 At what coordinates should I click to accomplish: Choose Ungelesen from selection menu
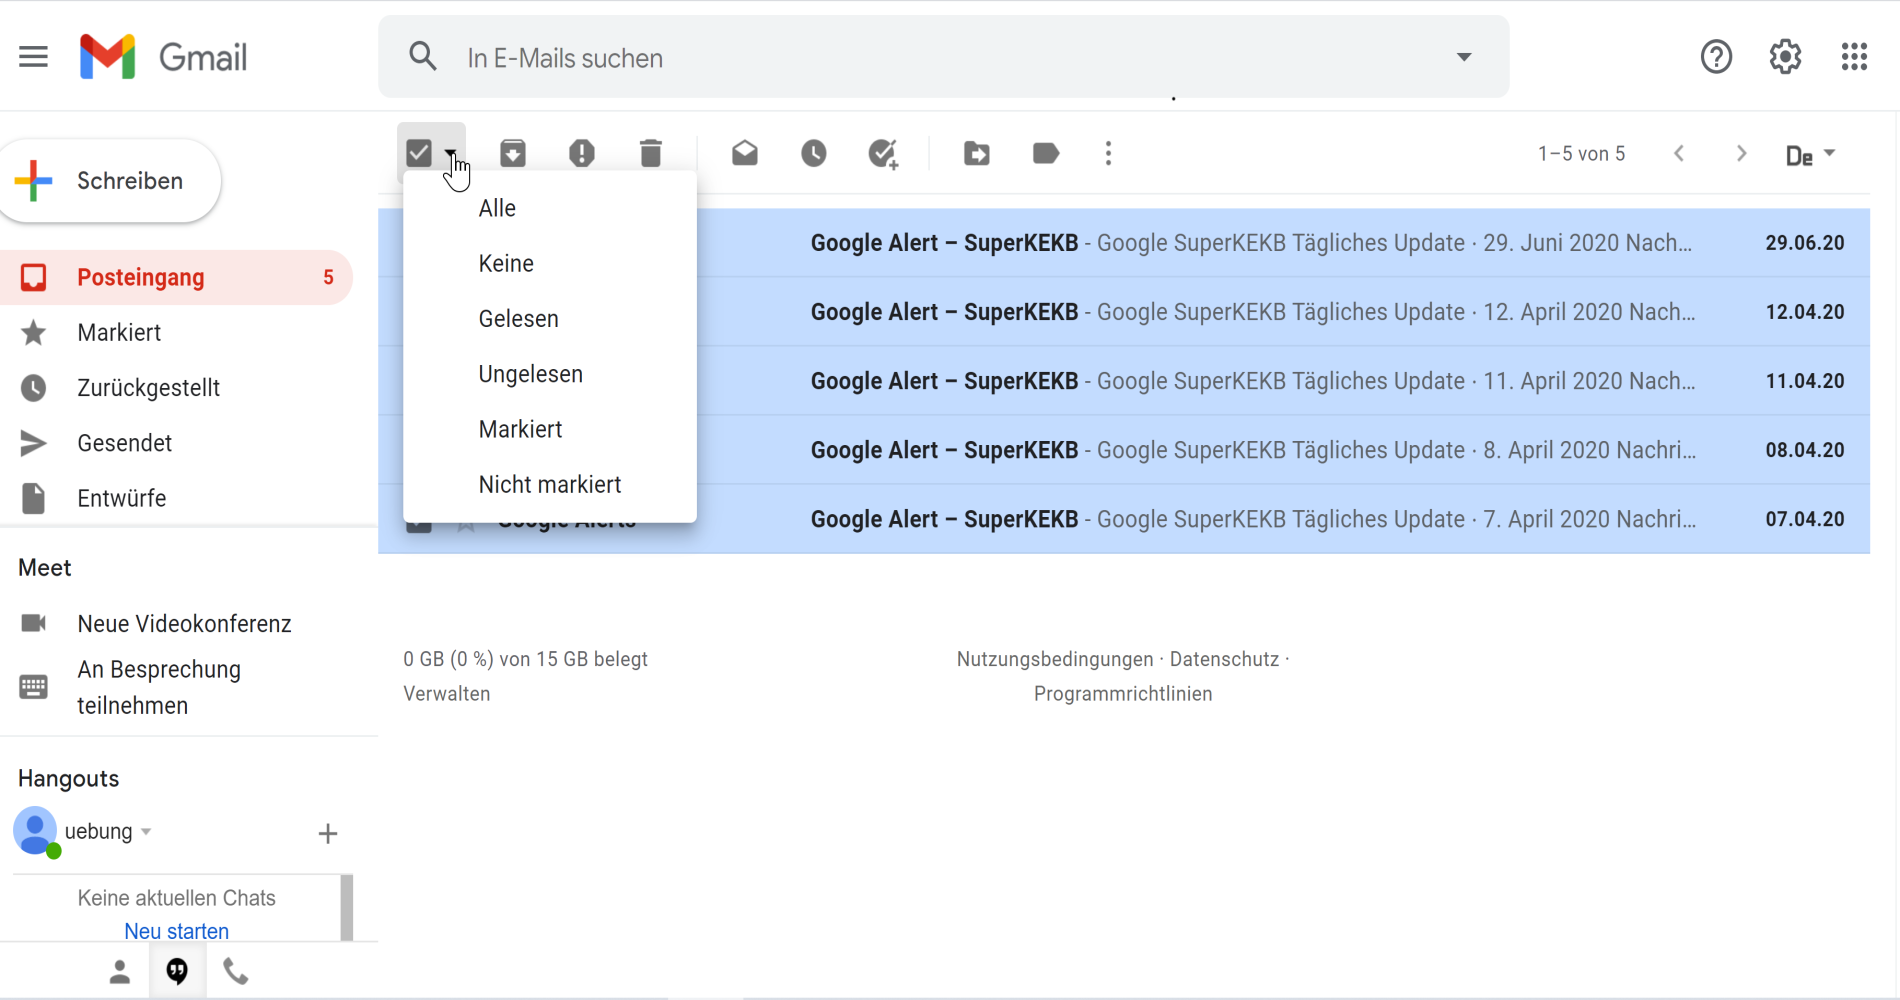coord(550,374)
